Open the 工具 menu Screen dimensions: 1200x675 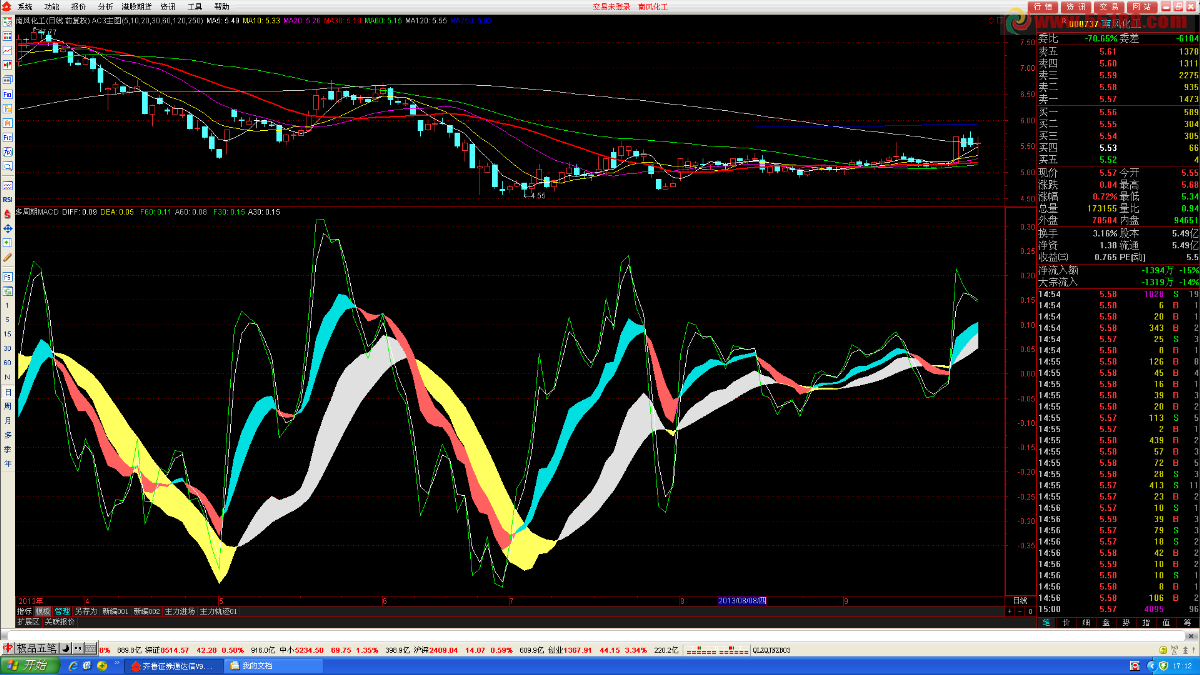pos(194,6)
